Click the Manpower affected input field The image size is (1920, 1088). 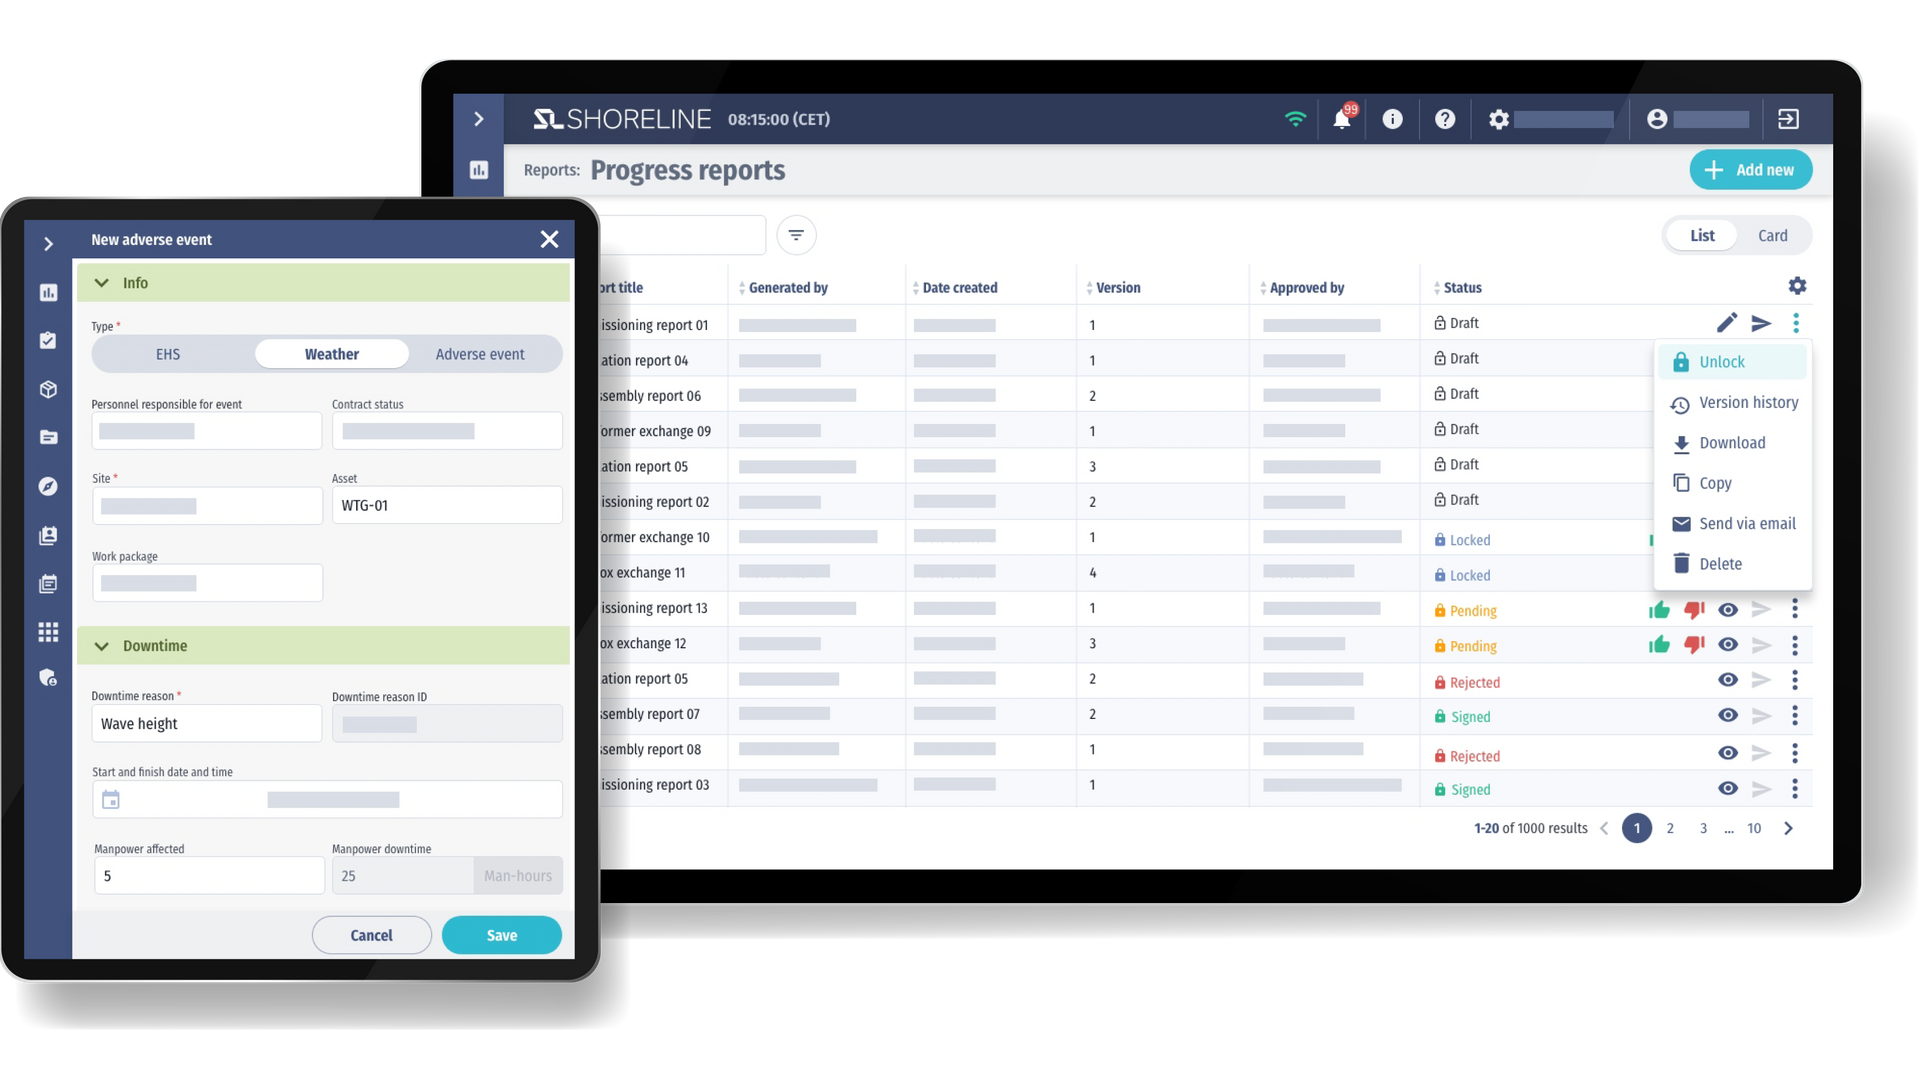[x=209, y=876]
